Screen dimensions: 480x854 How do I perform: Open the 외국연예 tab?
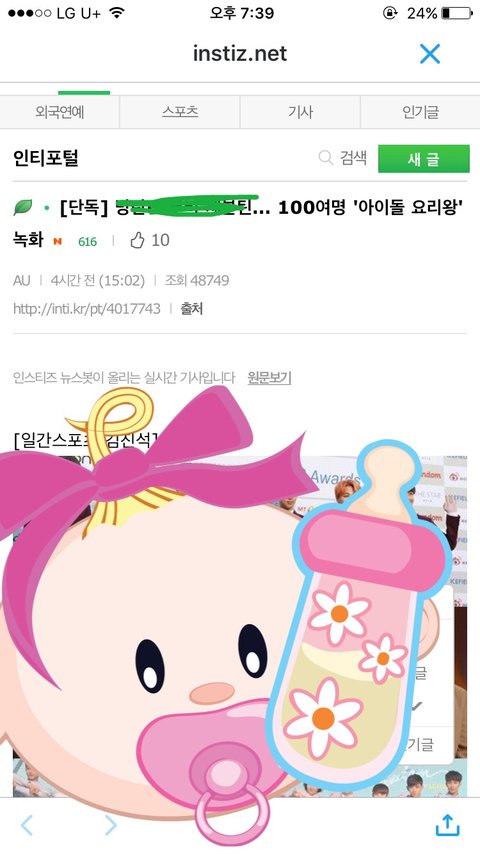60,112
